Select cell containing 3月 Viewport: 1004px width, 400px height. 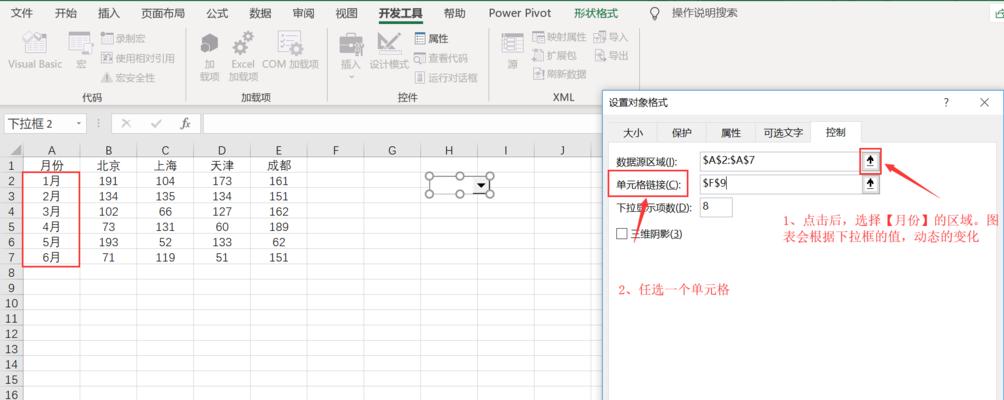click(51, 211)
